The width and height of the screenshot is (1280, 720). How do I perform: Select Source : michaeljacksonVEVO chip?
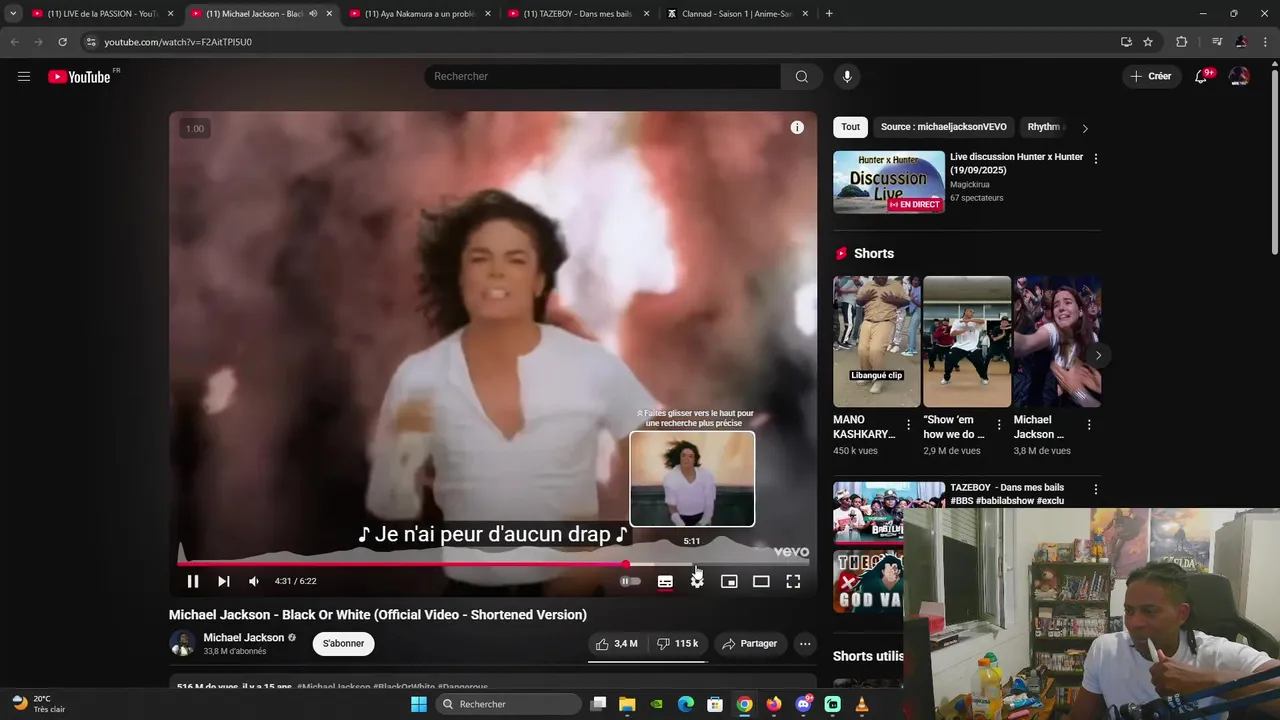[x=944, y=127]
